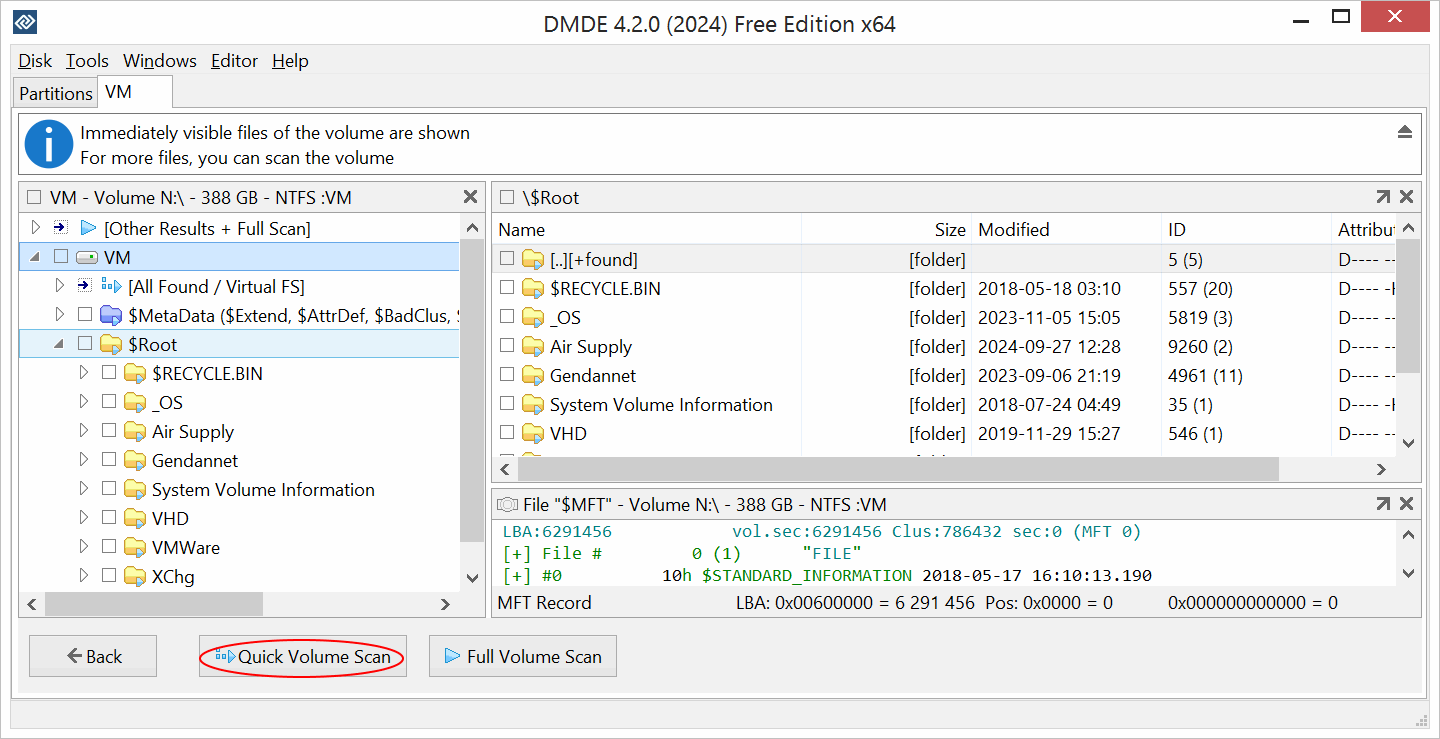This screenshot has width=1440, height=739.
Task: Check the $RECYCLE.BIN checkbox in file list
Action: click(507, 288)
